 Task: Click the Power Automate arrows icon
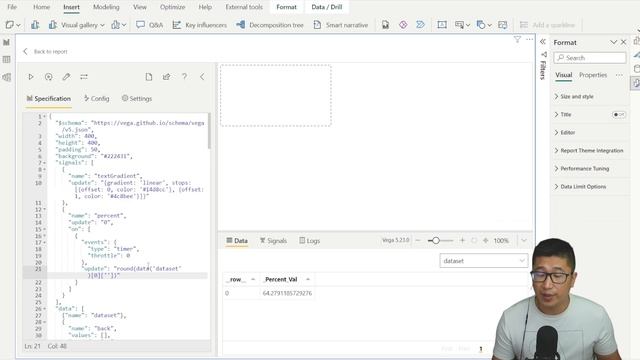pyautogui.click(x=420, y=25)
